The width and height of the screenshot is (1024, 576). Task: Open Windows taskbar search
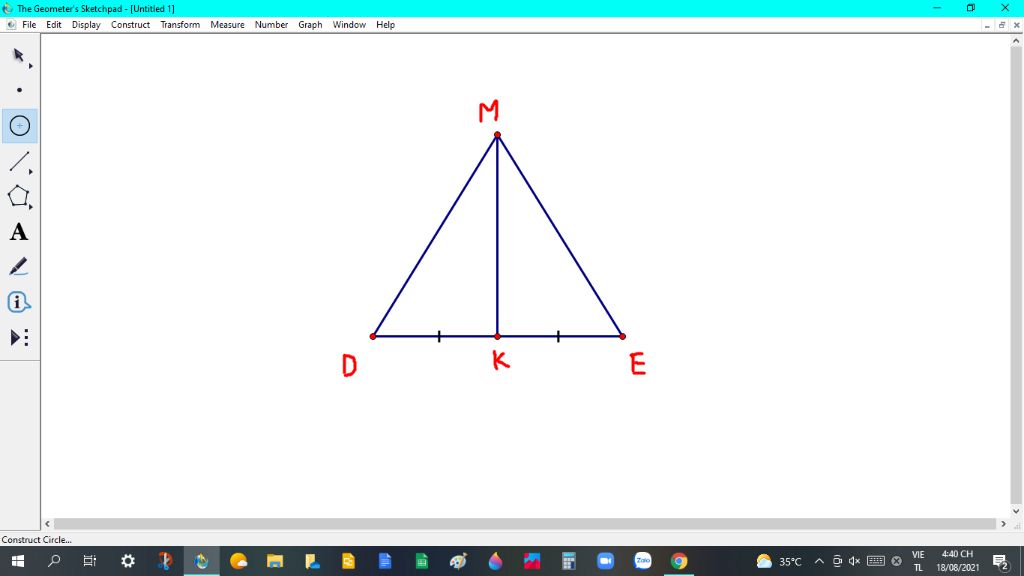(x=54, y=561)
